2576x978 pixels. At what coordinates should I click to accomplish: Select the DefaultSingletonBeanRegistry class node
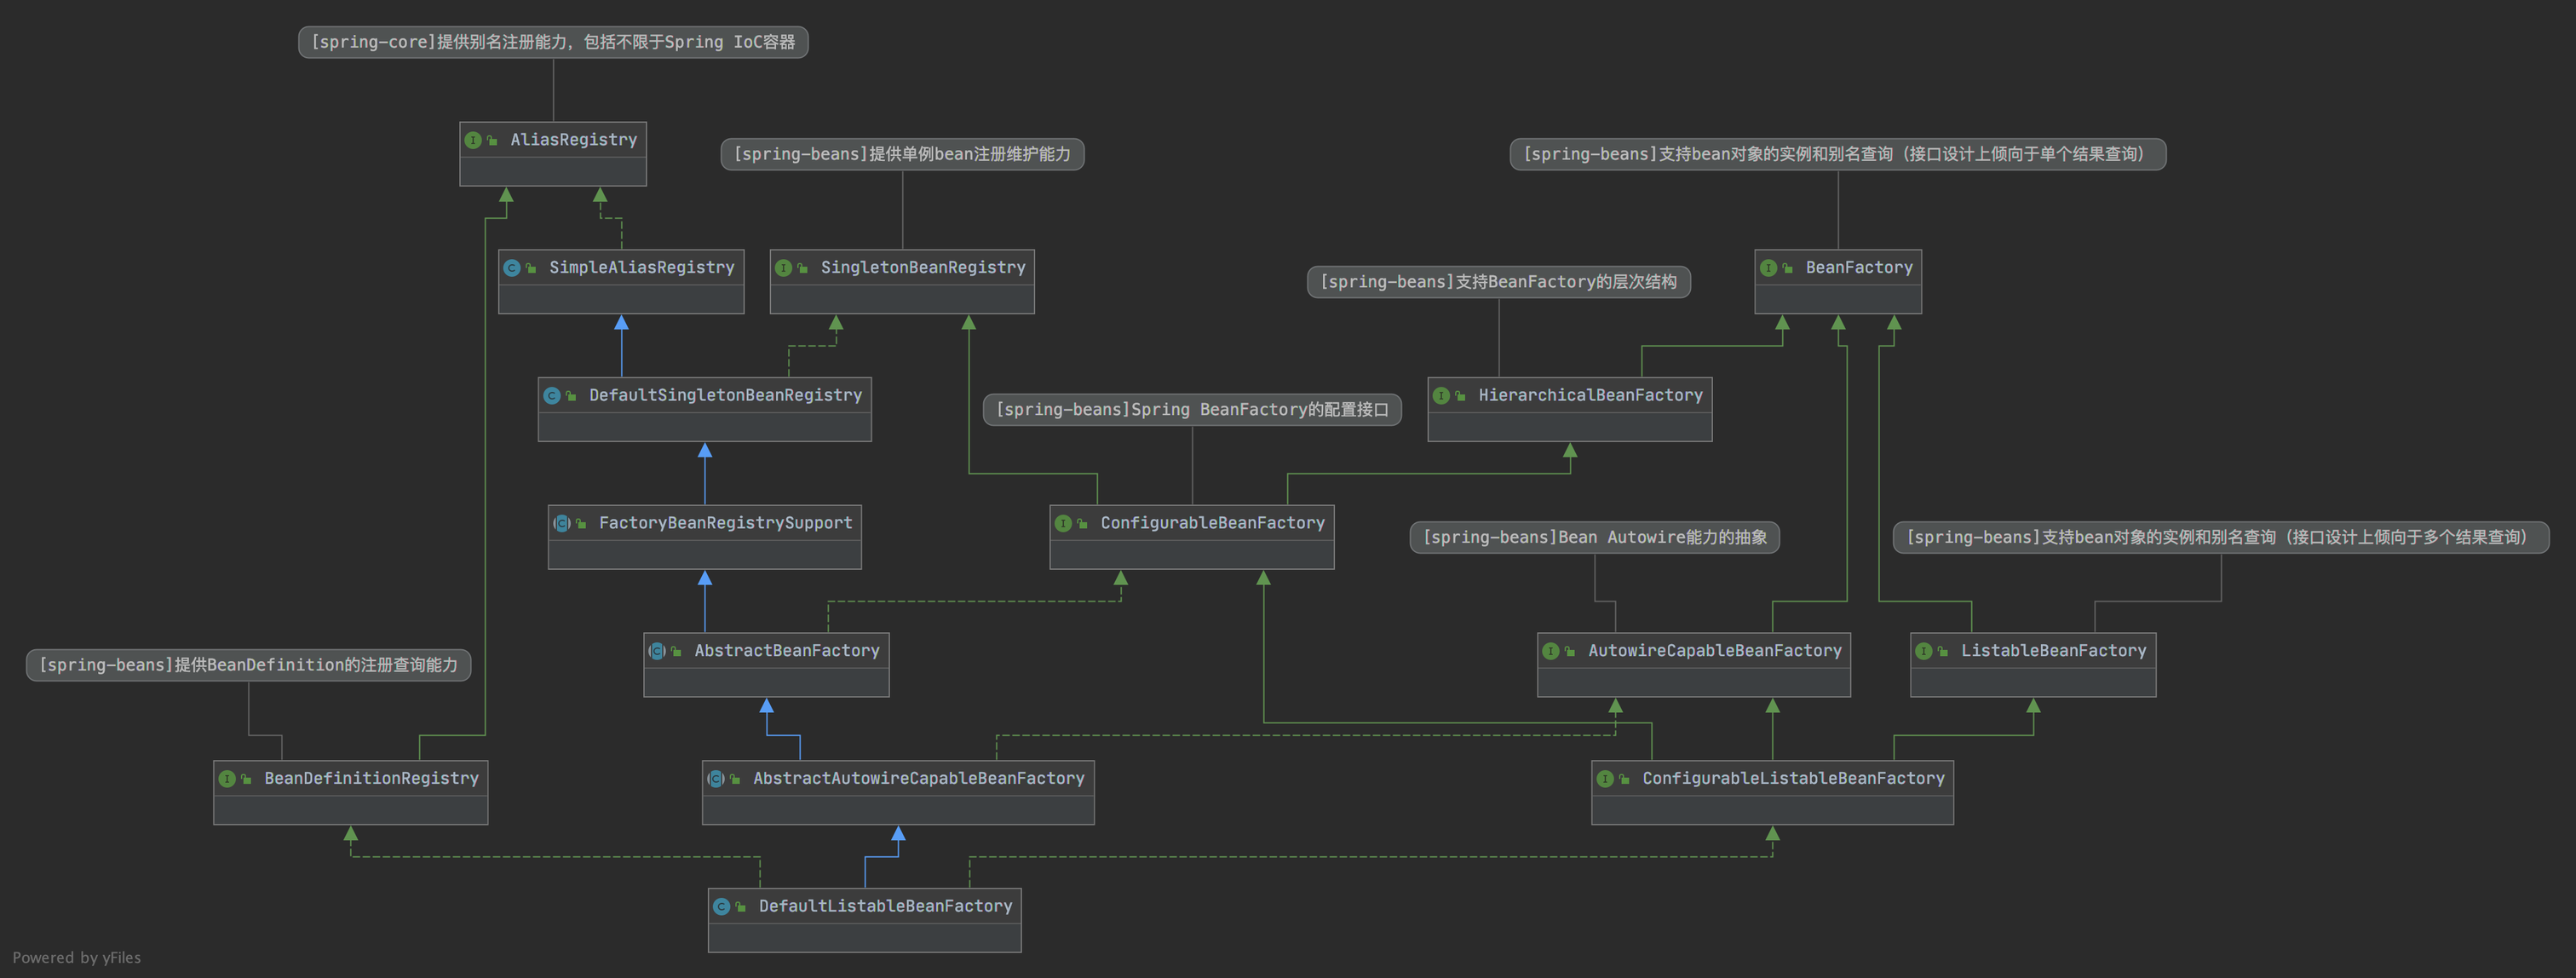[724, 396]
